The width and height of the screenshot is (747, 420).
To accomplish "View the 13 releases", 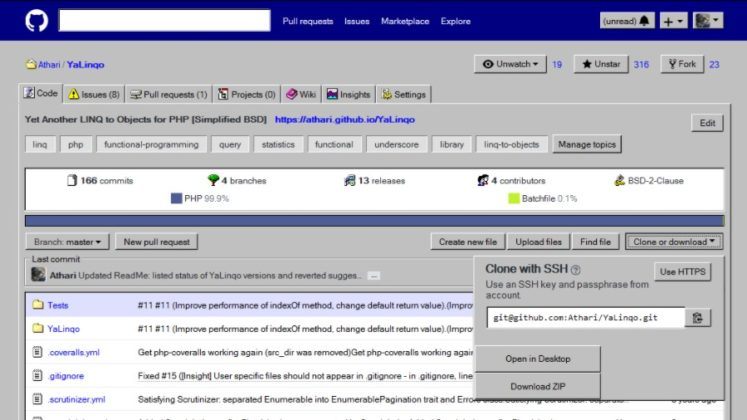I will [372, 181].
